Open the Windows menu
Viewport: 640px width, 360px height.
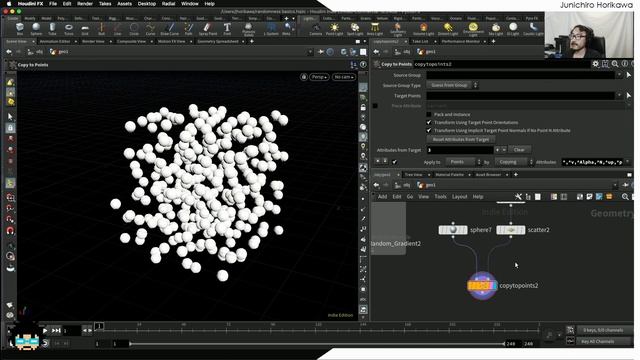pyautogui.click(x=190, y=4)
